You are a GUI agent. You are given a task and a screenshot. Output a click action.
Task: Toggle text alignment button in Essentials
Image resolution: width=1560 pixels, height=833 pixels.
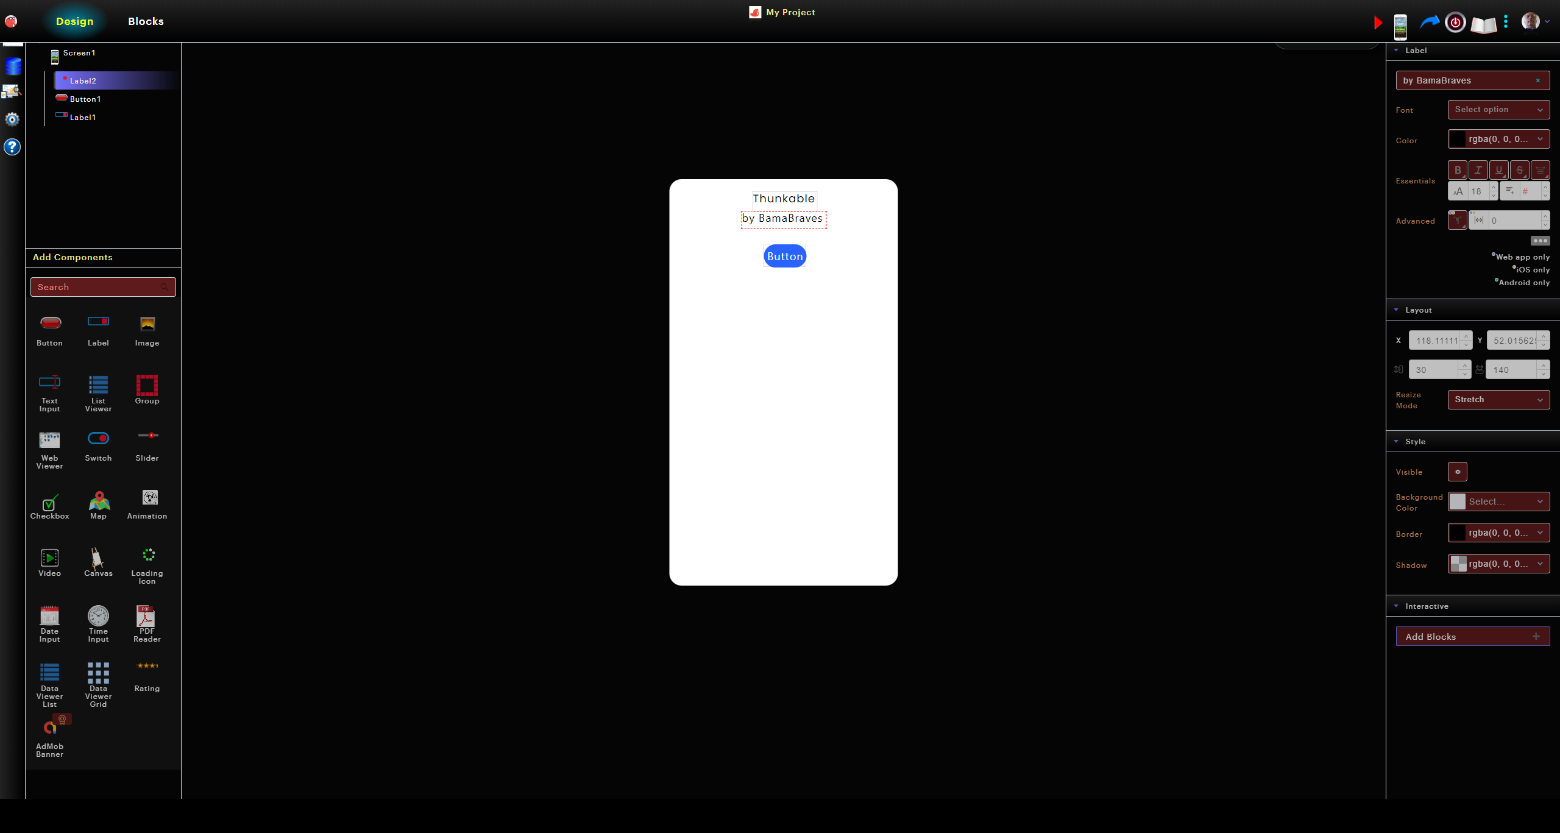point(1540,170)
